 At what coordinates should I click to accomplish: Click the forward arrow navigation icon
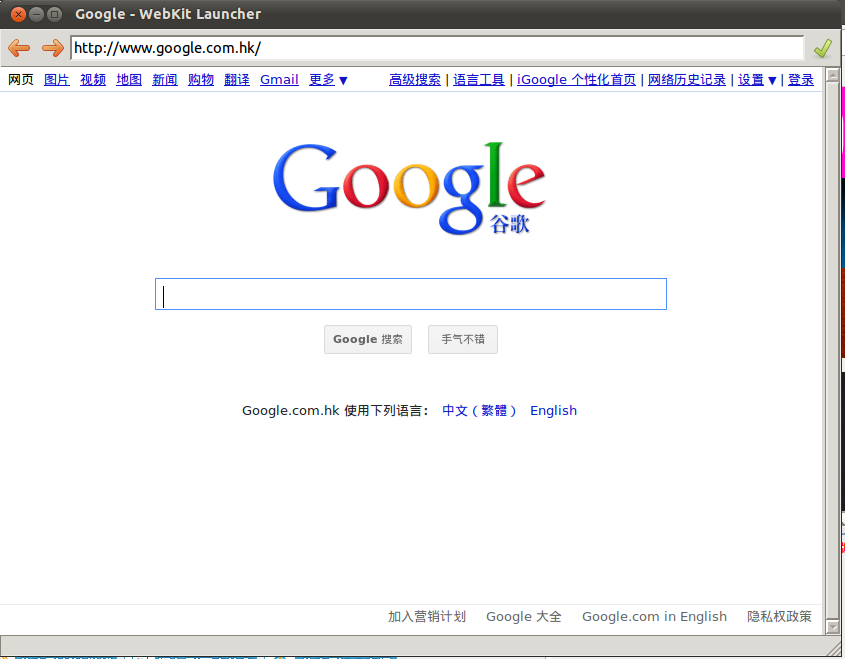pos(52,48)
